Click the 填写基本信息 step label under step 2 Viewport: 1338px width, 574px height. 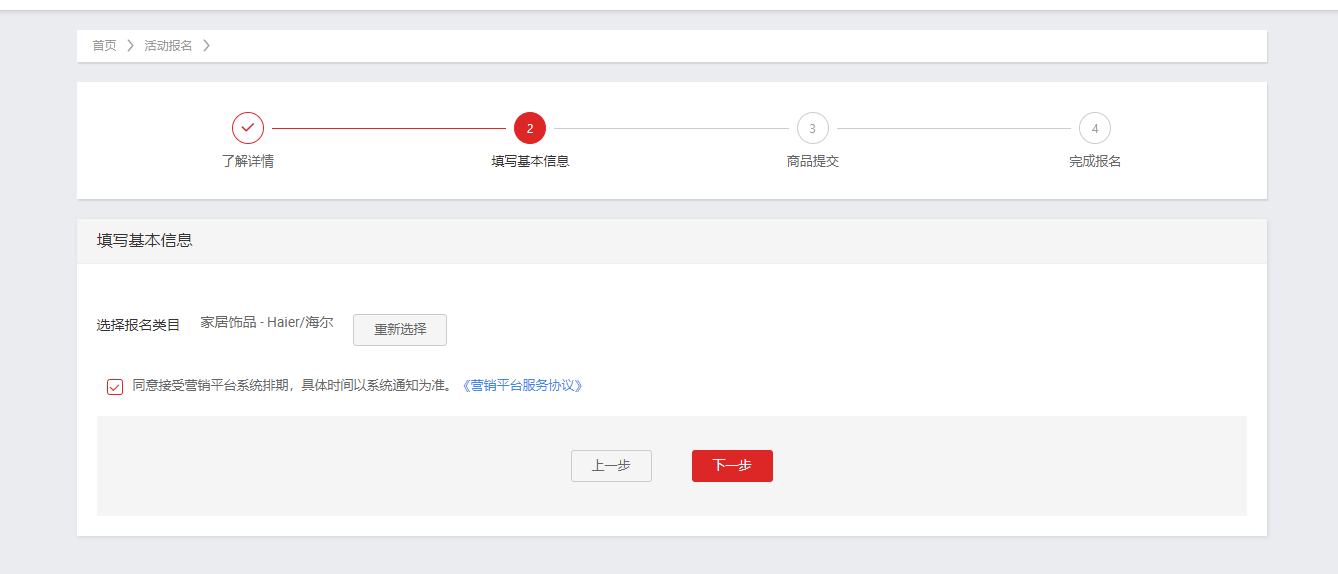(x=530, y=162)
